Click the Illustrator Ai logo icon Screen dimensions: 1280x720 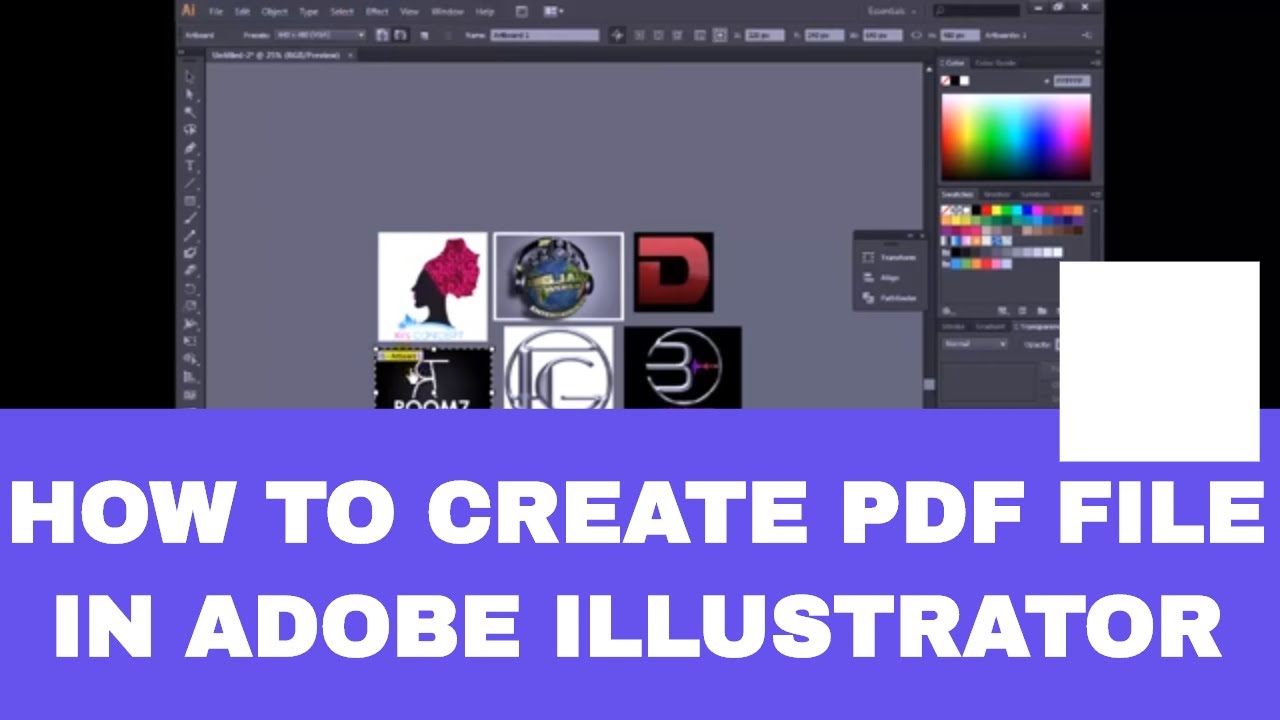click(188, 12)
